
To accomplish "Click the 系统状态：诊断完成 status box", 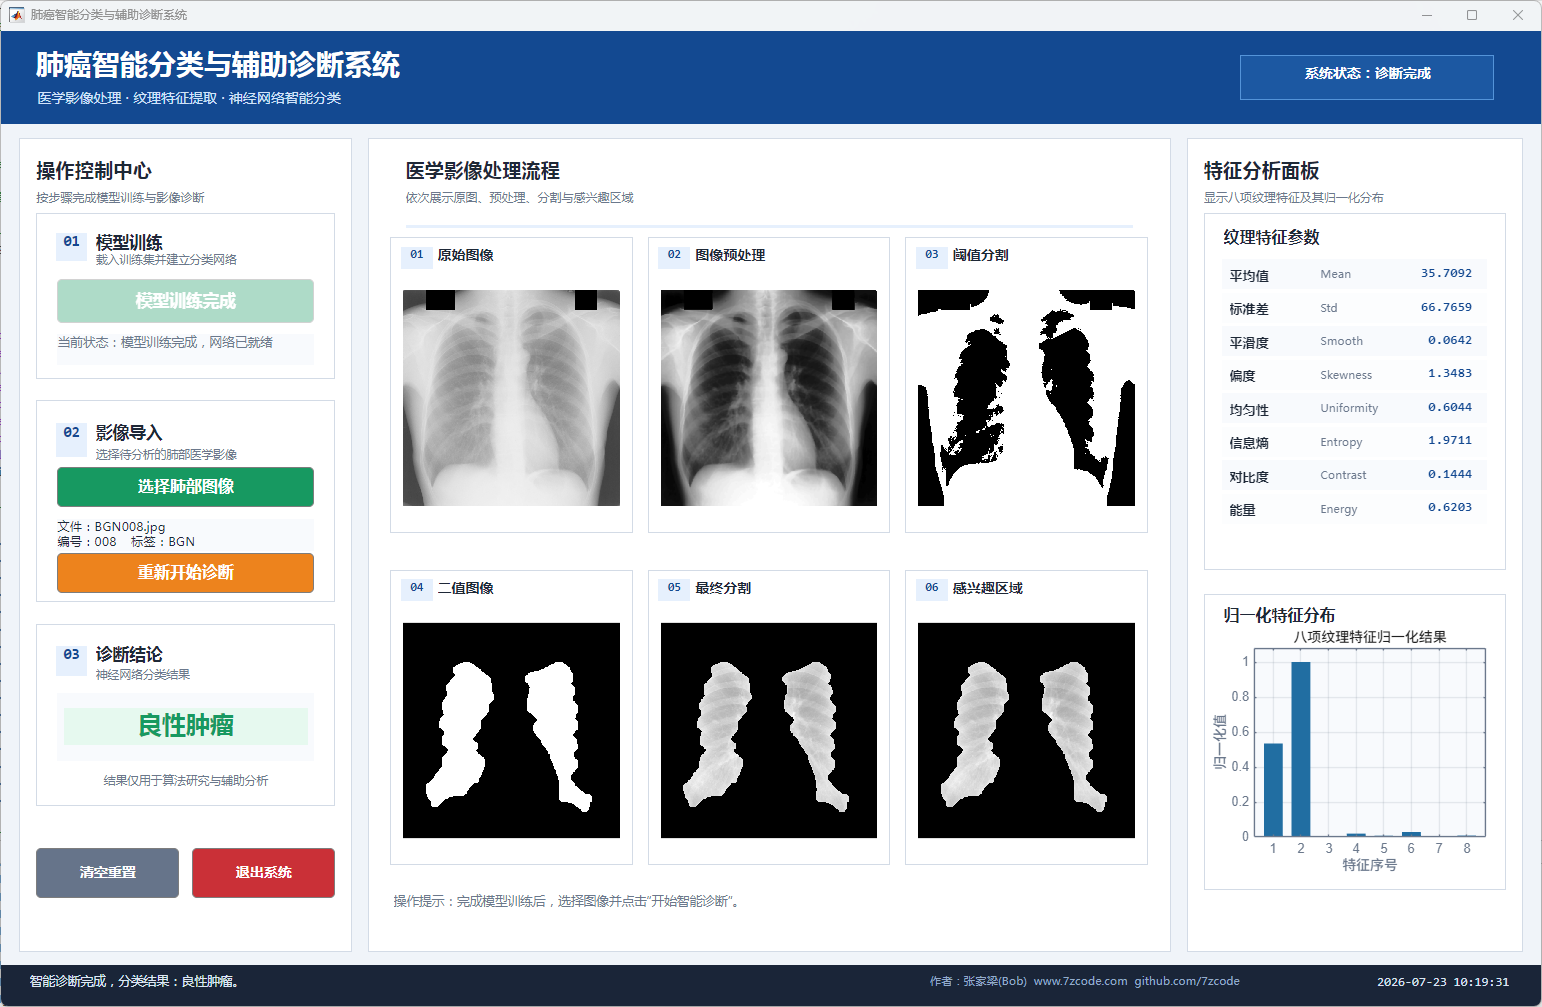I will 1366,77.
